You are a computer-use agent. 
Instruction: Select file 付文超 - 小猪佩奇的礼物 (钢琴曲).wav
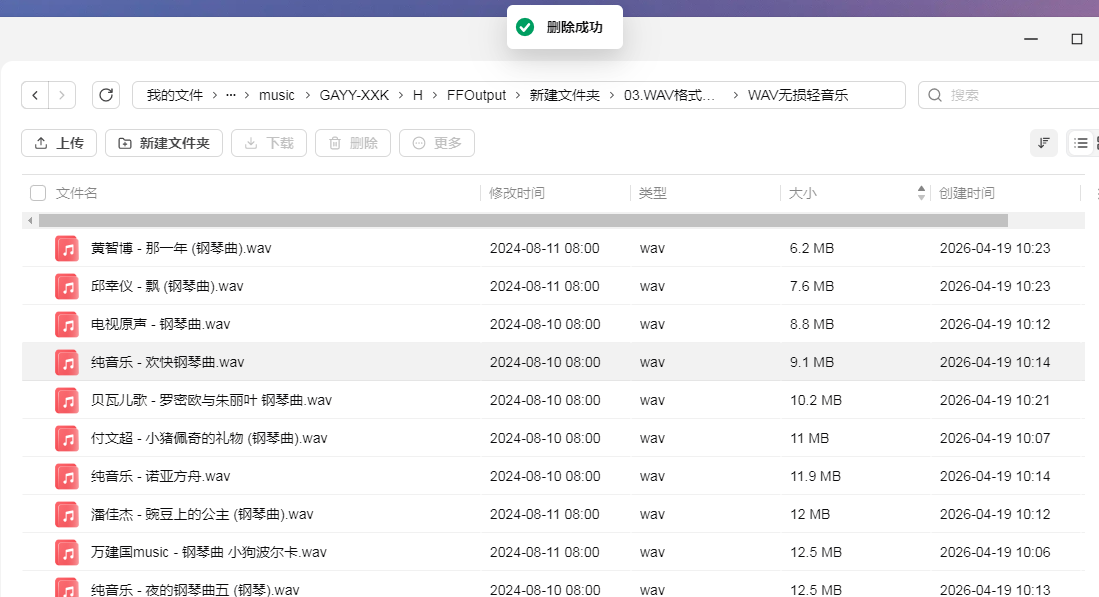[x=209, y=438]
